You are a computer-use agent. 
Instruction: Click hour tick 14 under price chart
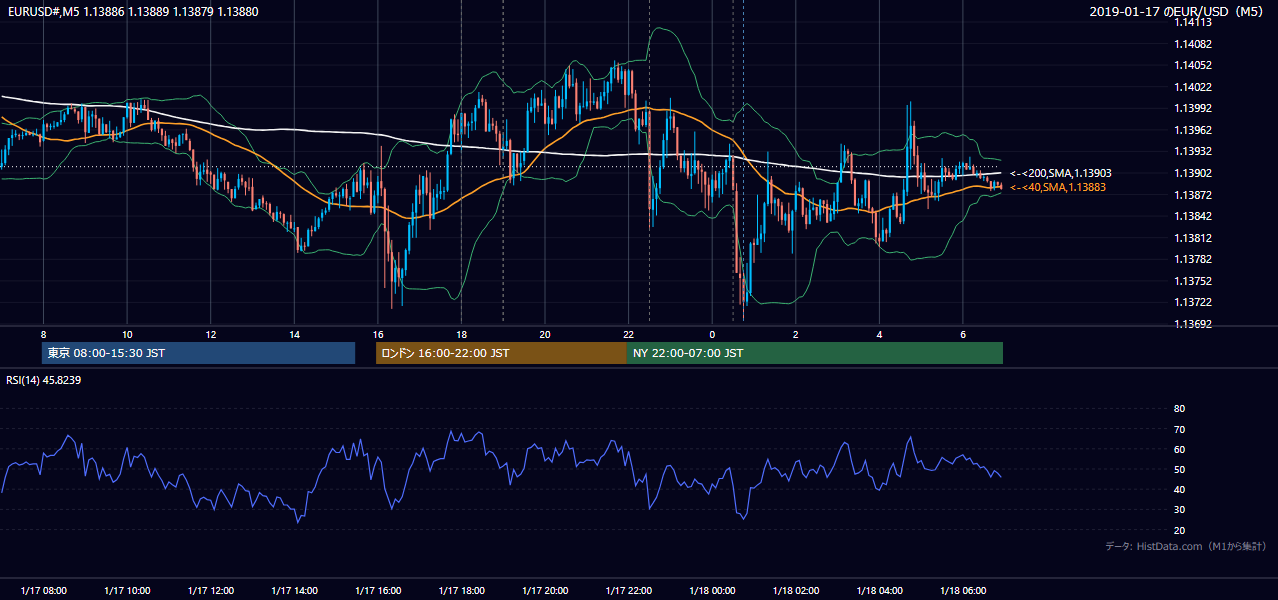294,334
